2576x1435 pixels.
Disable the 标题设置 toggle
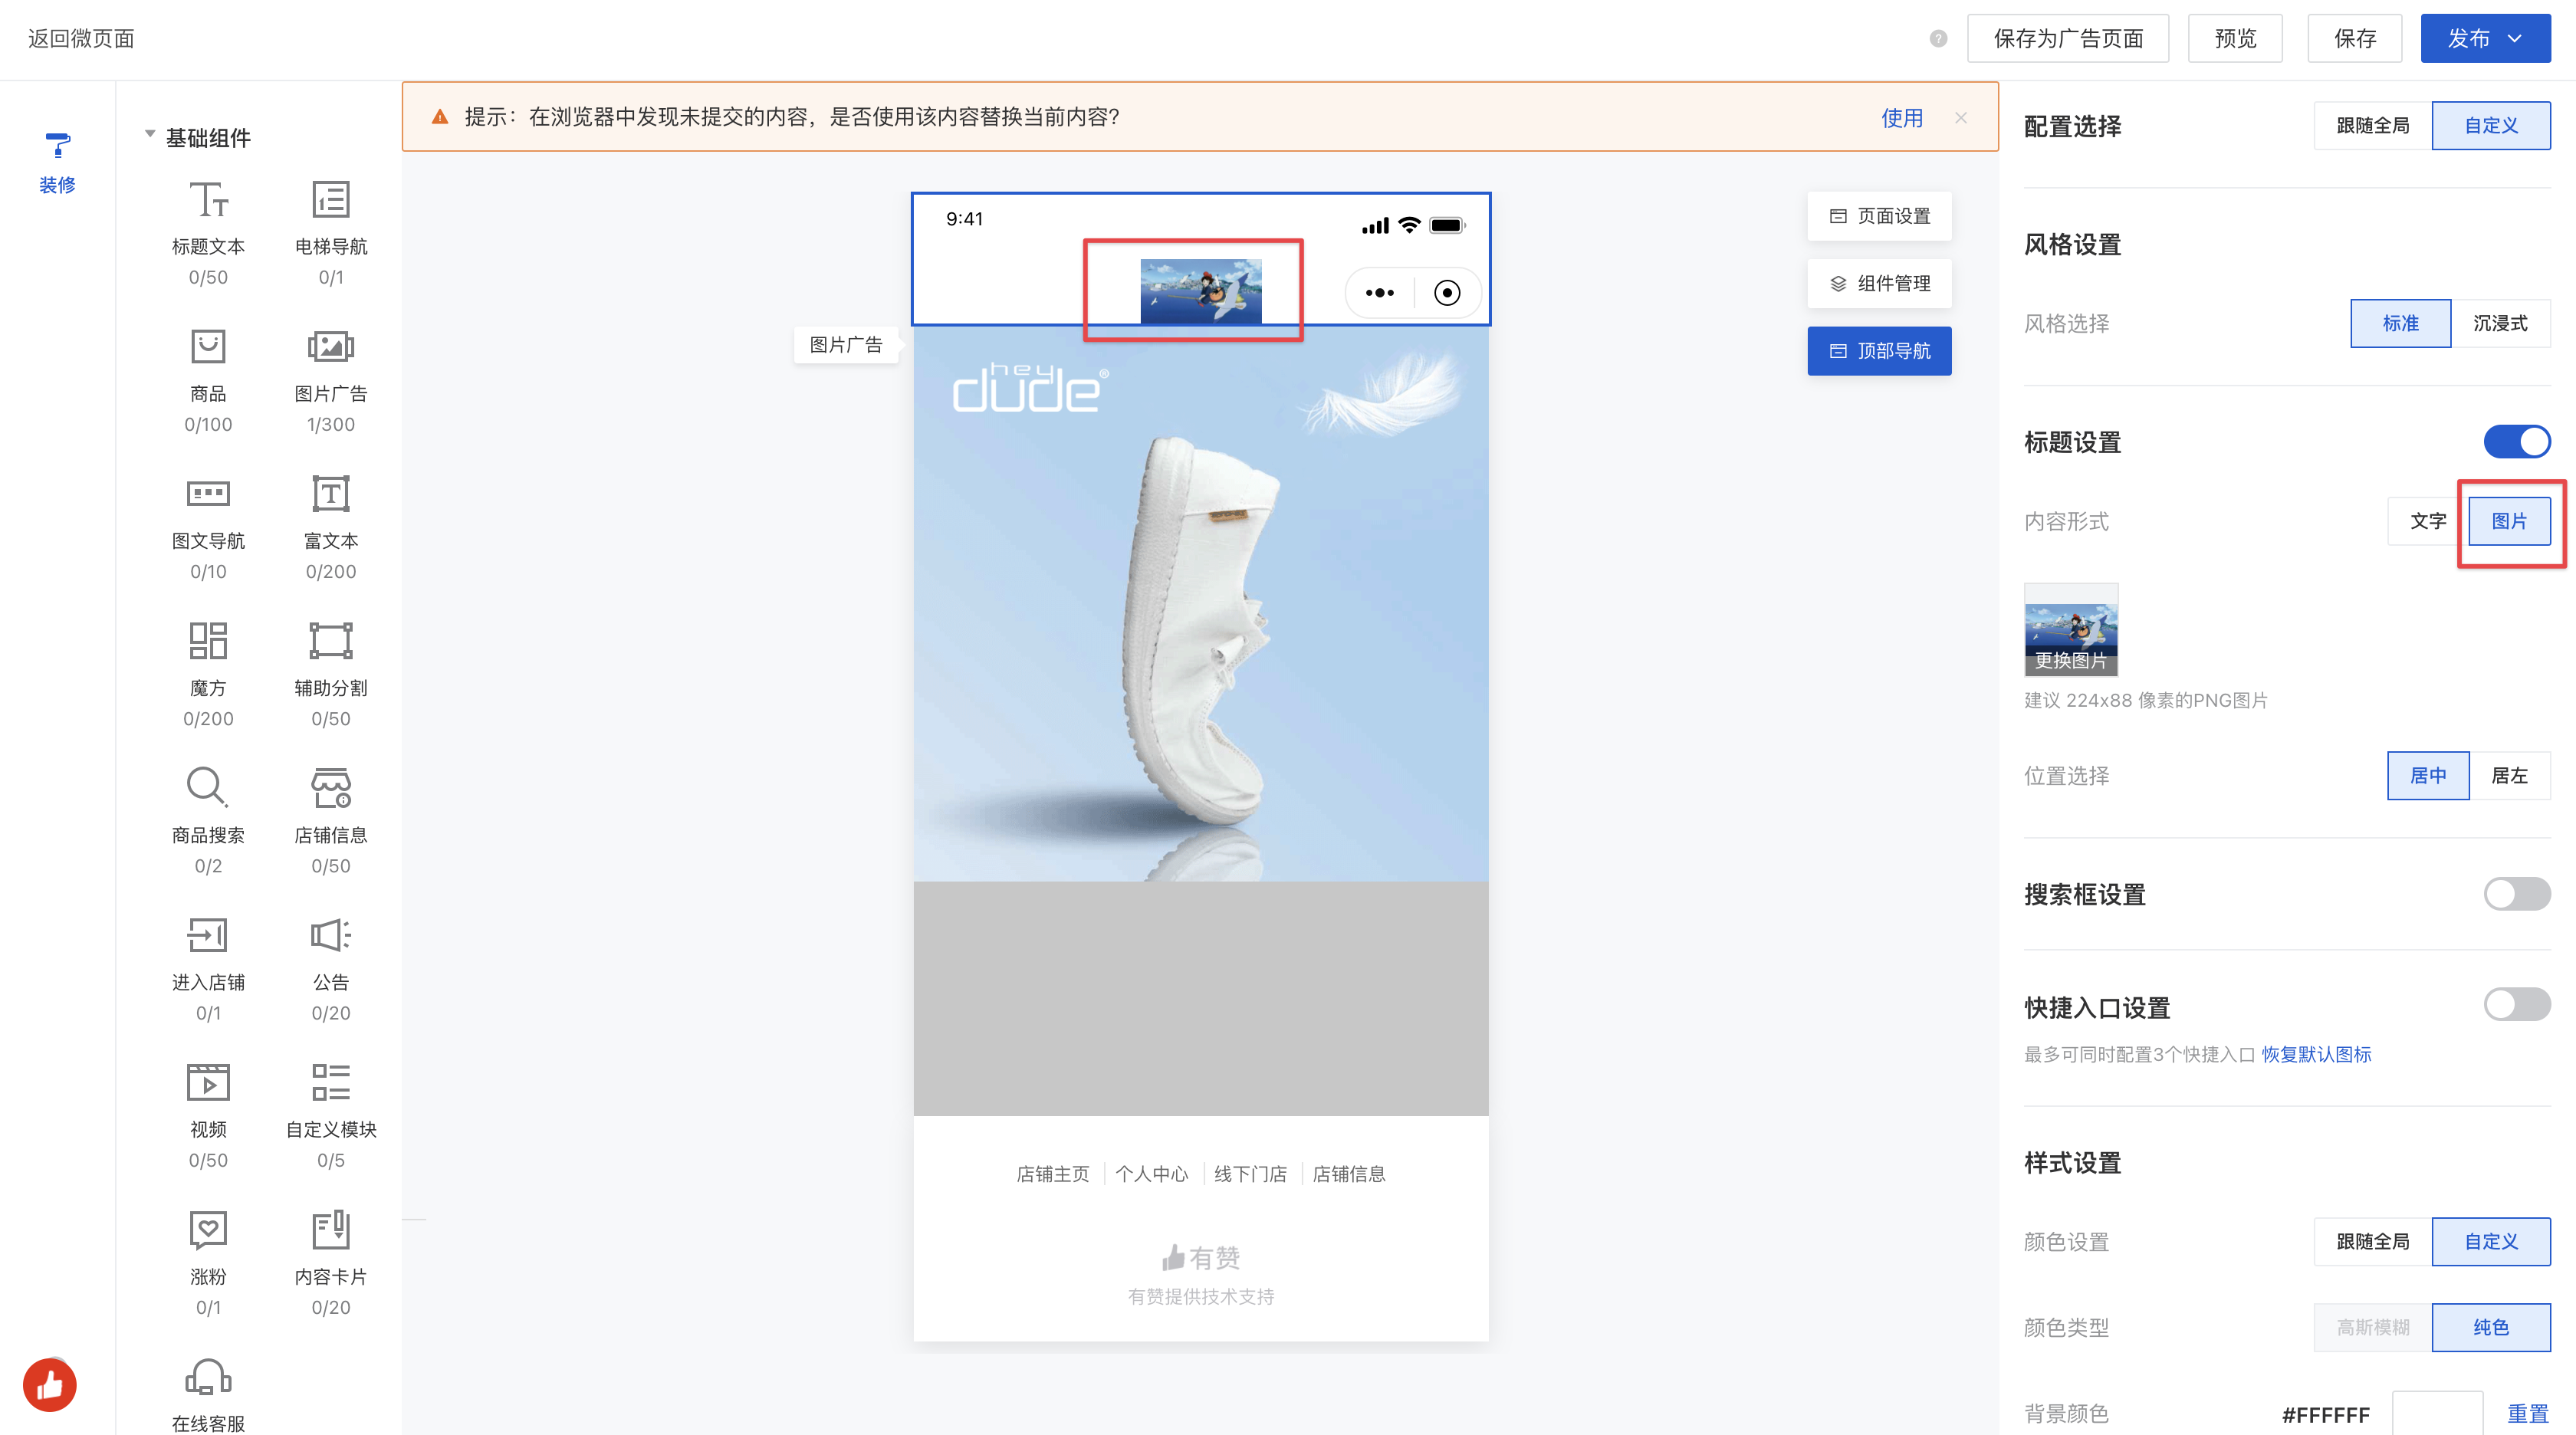click(x=2516, y=441)
